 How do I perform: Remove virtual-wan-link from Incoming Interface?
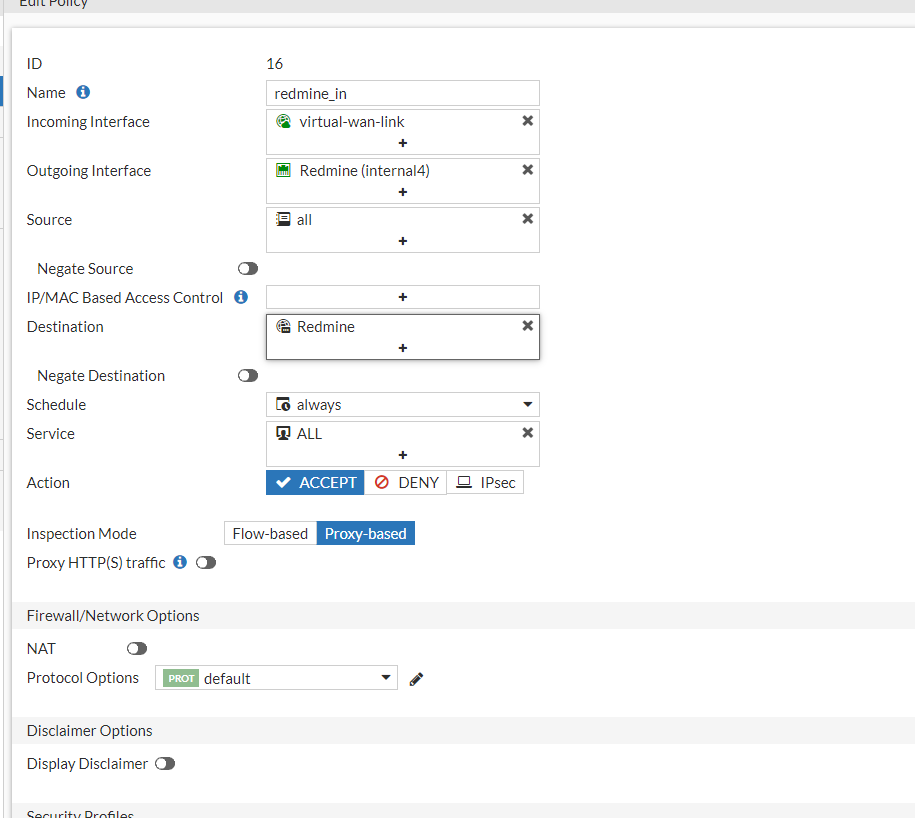click(x=528, y=121)
